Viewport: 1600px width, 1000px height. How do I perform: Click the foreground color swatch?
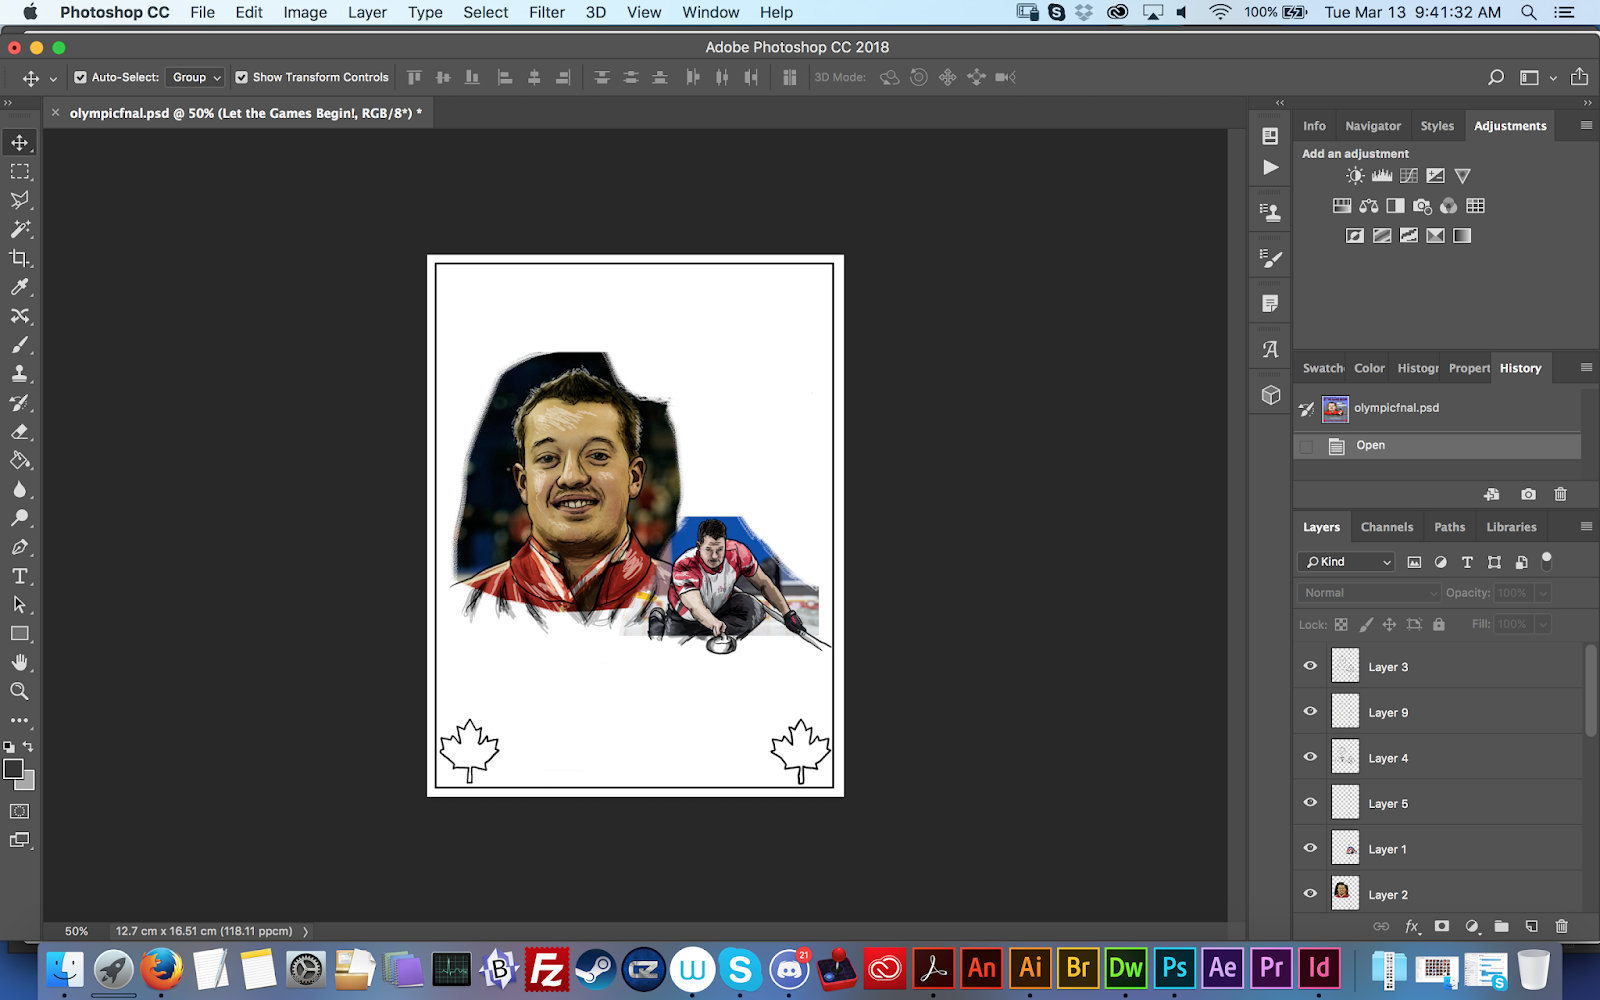tap(13, 768)
